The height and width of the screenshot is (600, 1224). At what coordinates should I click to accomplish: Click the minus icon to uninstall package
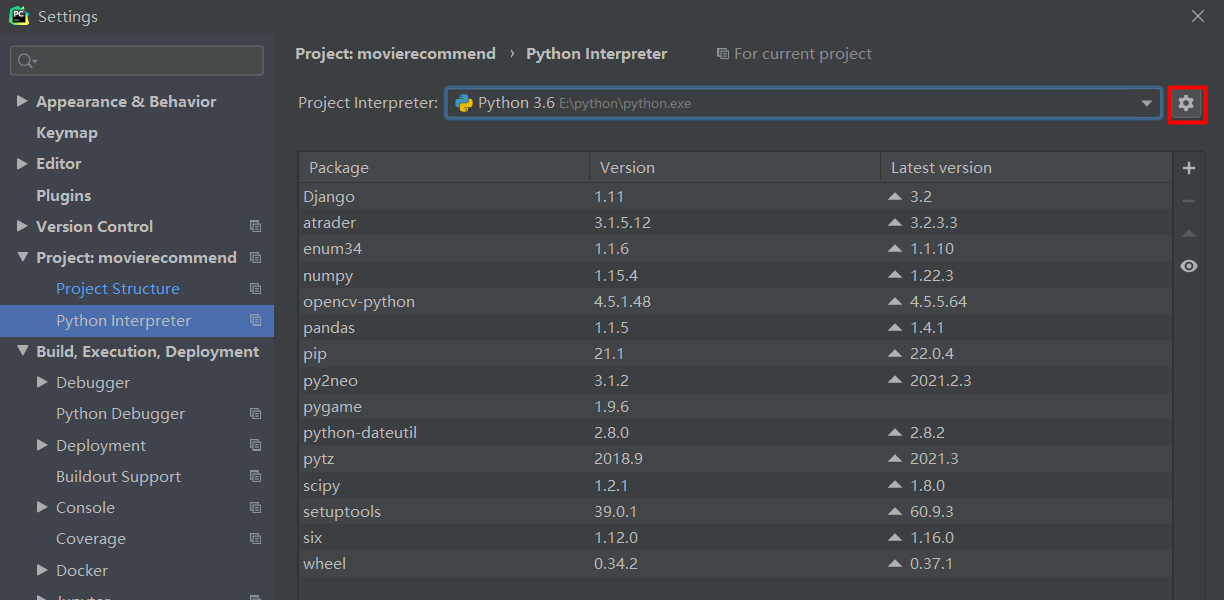[x=1189, y=201]
